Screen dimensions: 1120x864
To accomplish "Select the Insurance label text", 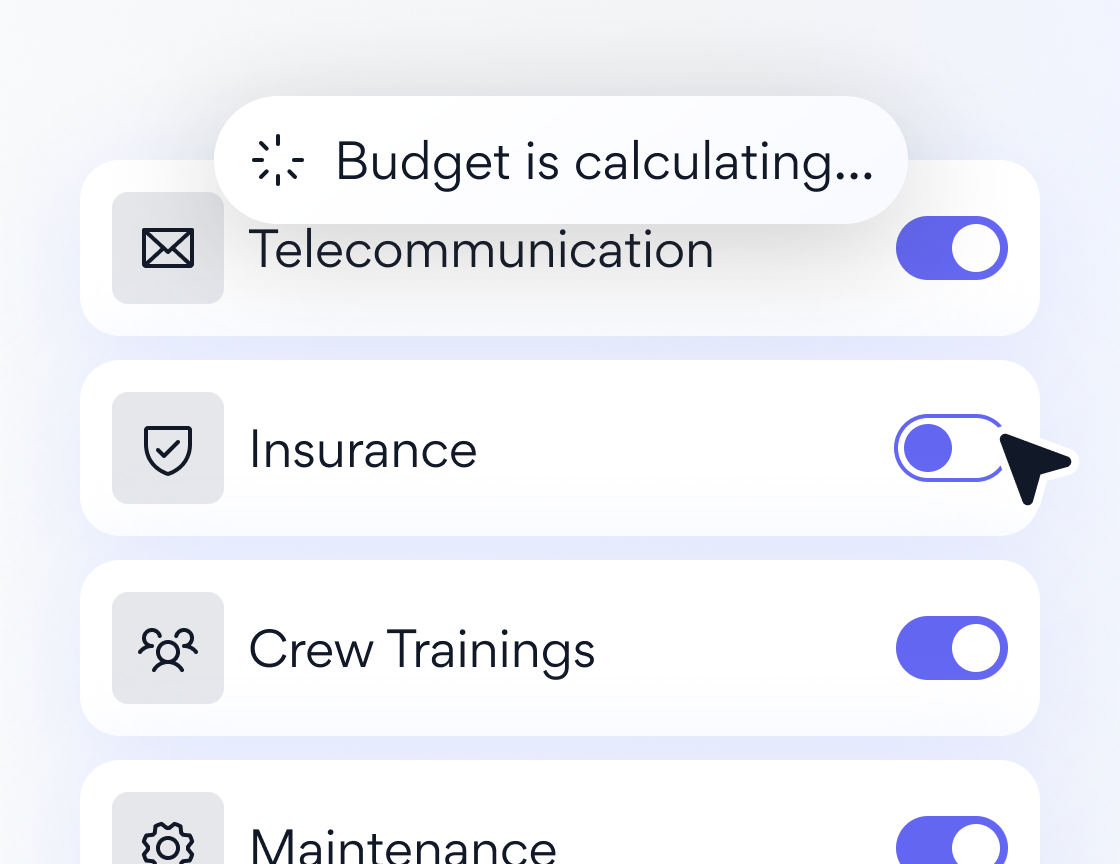I will tap(363, 449).
